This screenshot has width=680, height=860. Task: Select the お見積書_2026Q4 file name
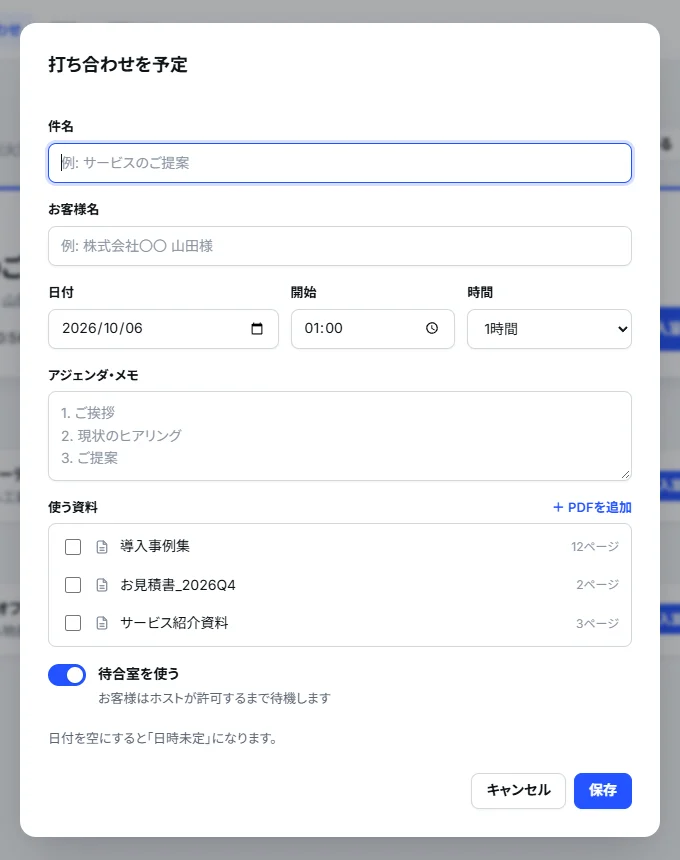coord(178,585)
